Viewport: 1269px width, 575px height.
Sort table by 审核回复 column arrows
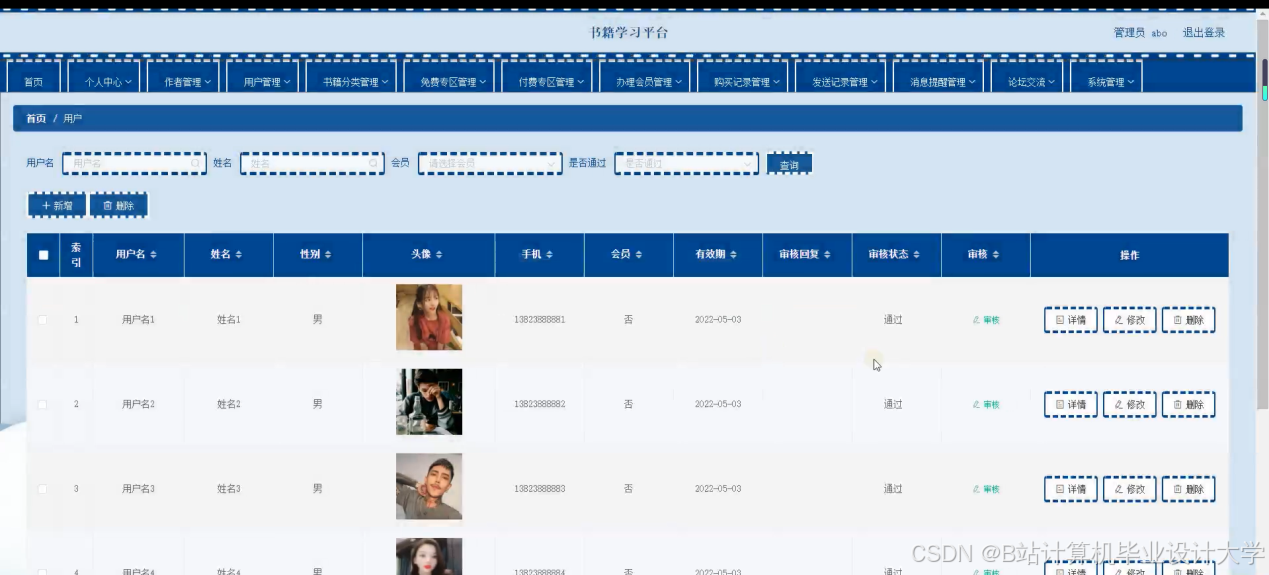click(827, 255)
